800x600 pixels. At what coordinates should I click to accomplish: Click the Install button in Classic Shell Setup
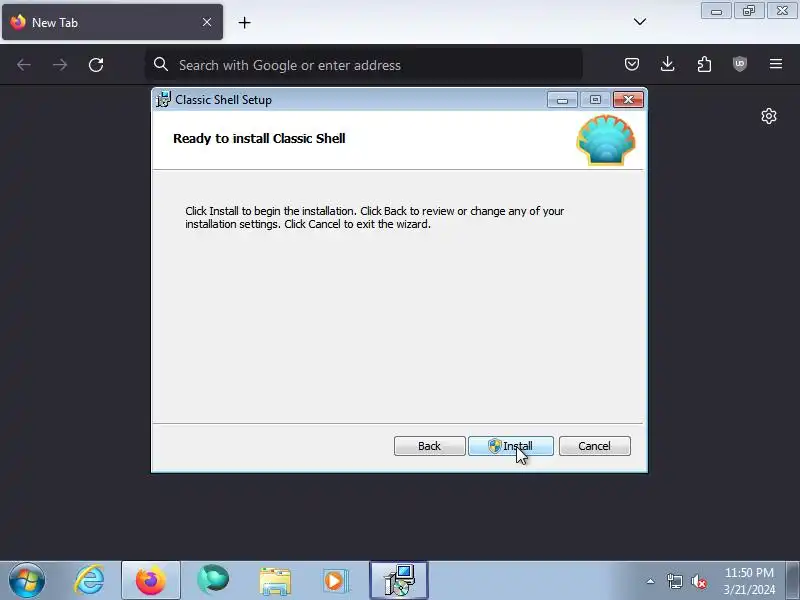click(511, 446)
